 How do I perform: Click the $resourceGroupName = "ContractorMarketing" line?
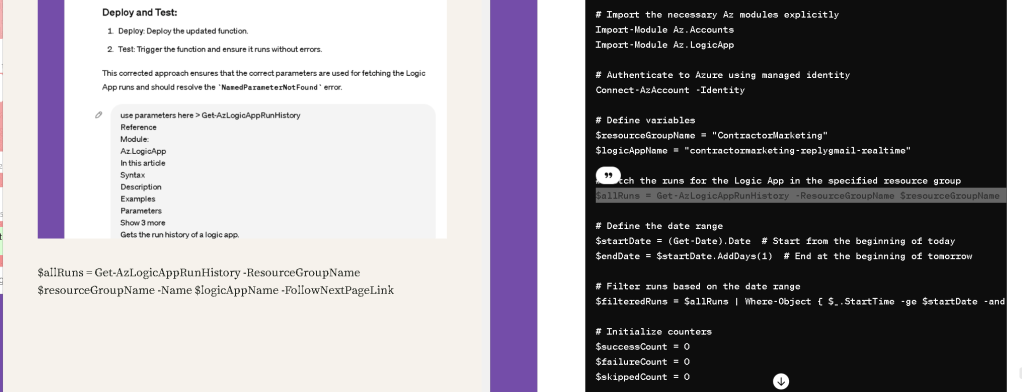712,135
